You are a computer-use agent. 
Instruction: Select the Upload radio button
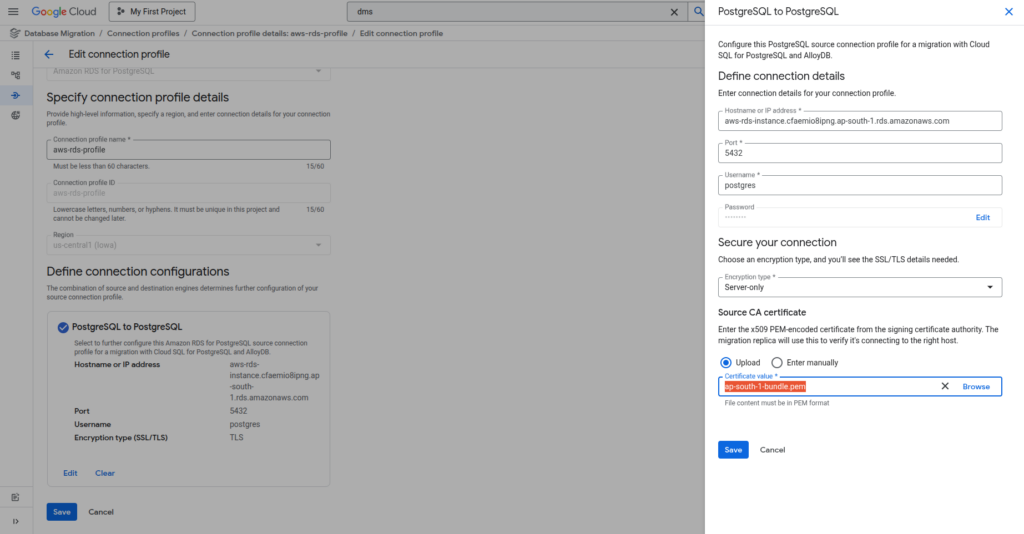click(x=726, y=362)
